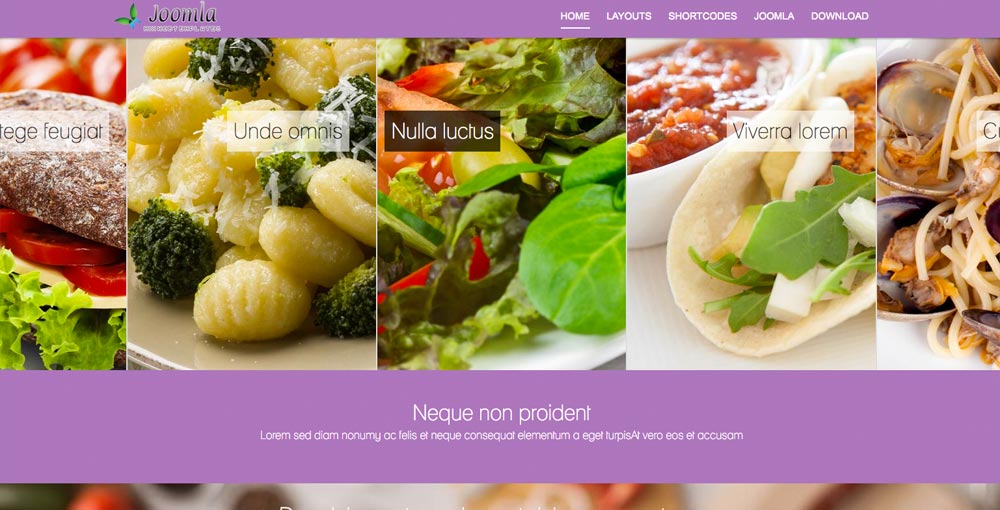Select the Joomla navigation item
The height and width of the screenshot is (510, 1000).
774,17
